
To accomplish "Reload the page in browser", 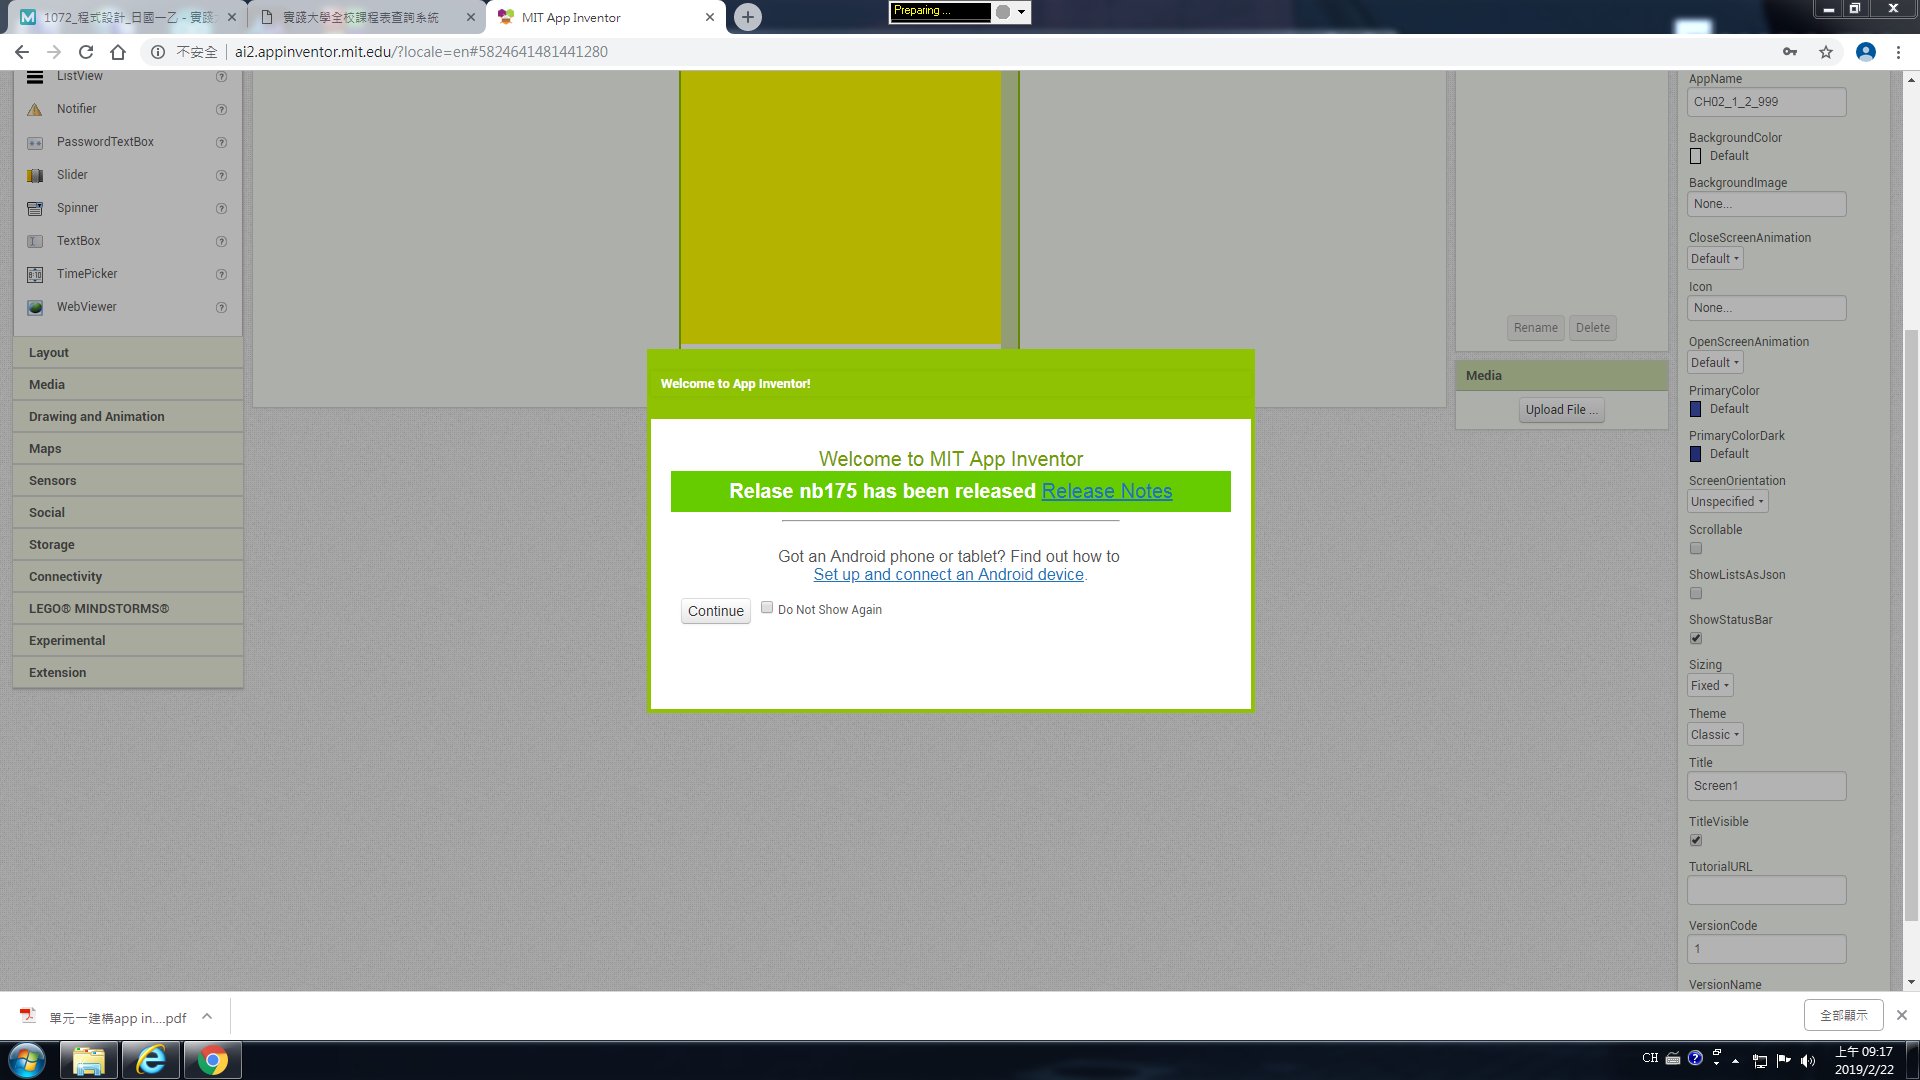I will click(86, 52).
